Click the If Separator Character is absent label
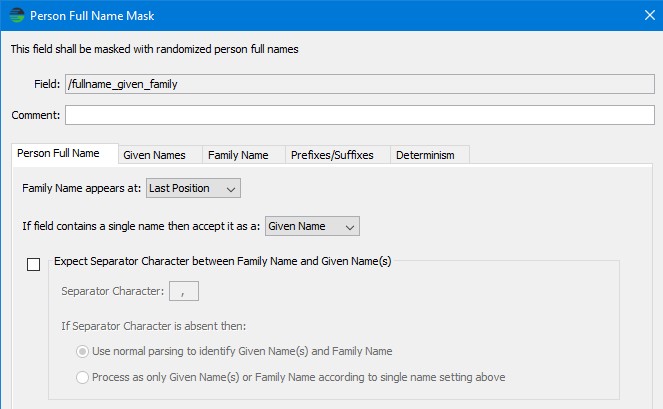 tap(153, 326)
